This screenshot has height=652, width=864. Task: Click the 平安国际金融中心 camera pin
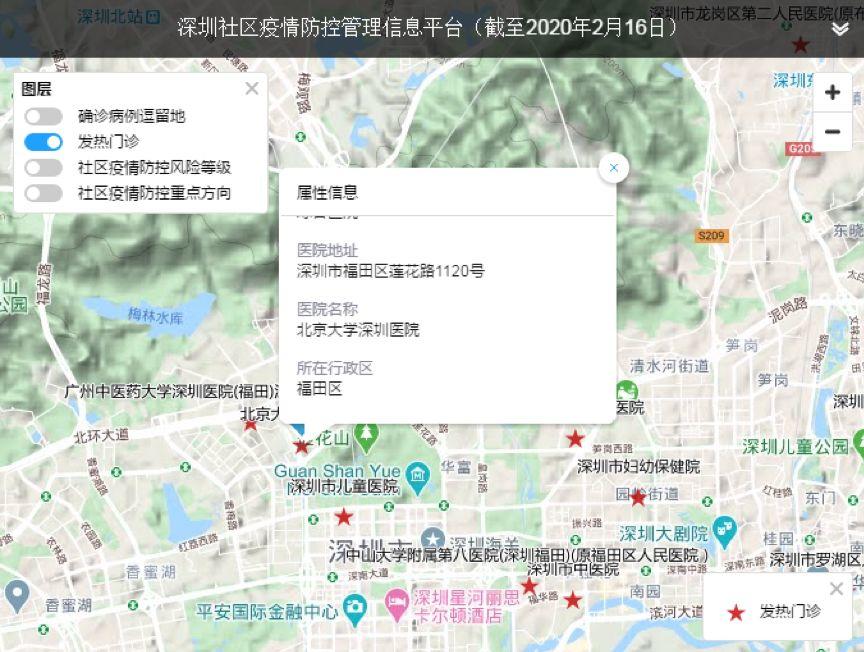(x=355, y=610)
